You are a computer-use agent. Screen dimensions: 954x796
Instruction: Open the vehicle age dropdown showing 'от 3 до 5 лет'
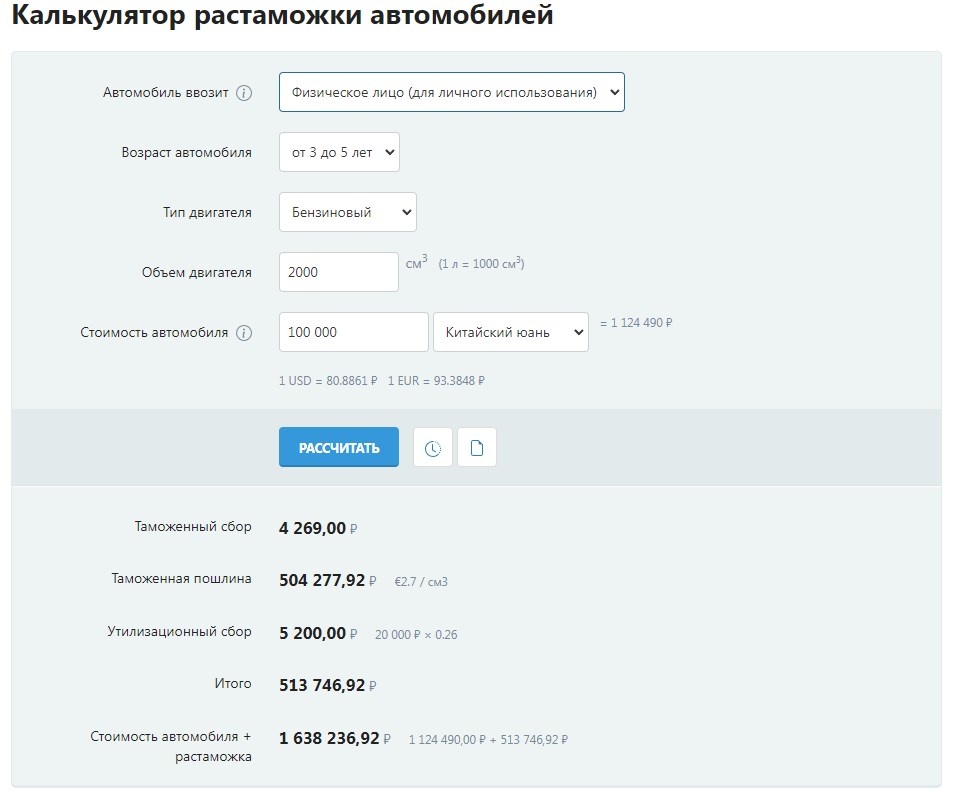coord(338,151)
